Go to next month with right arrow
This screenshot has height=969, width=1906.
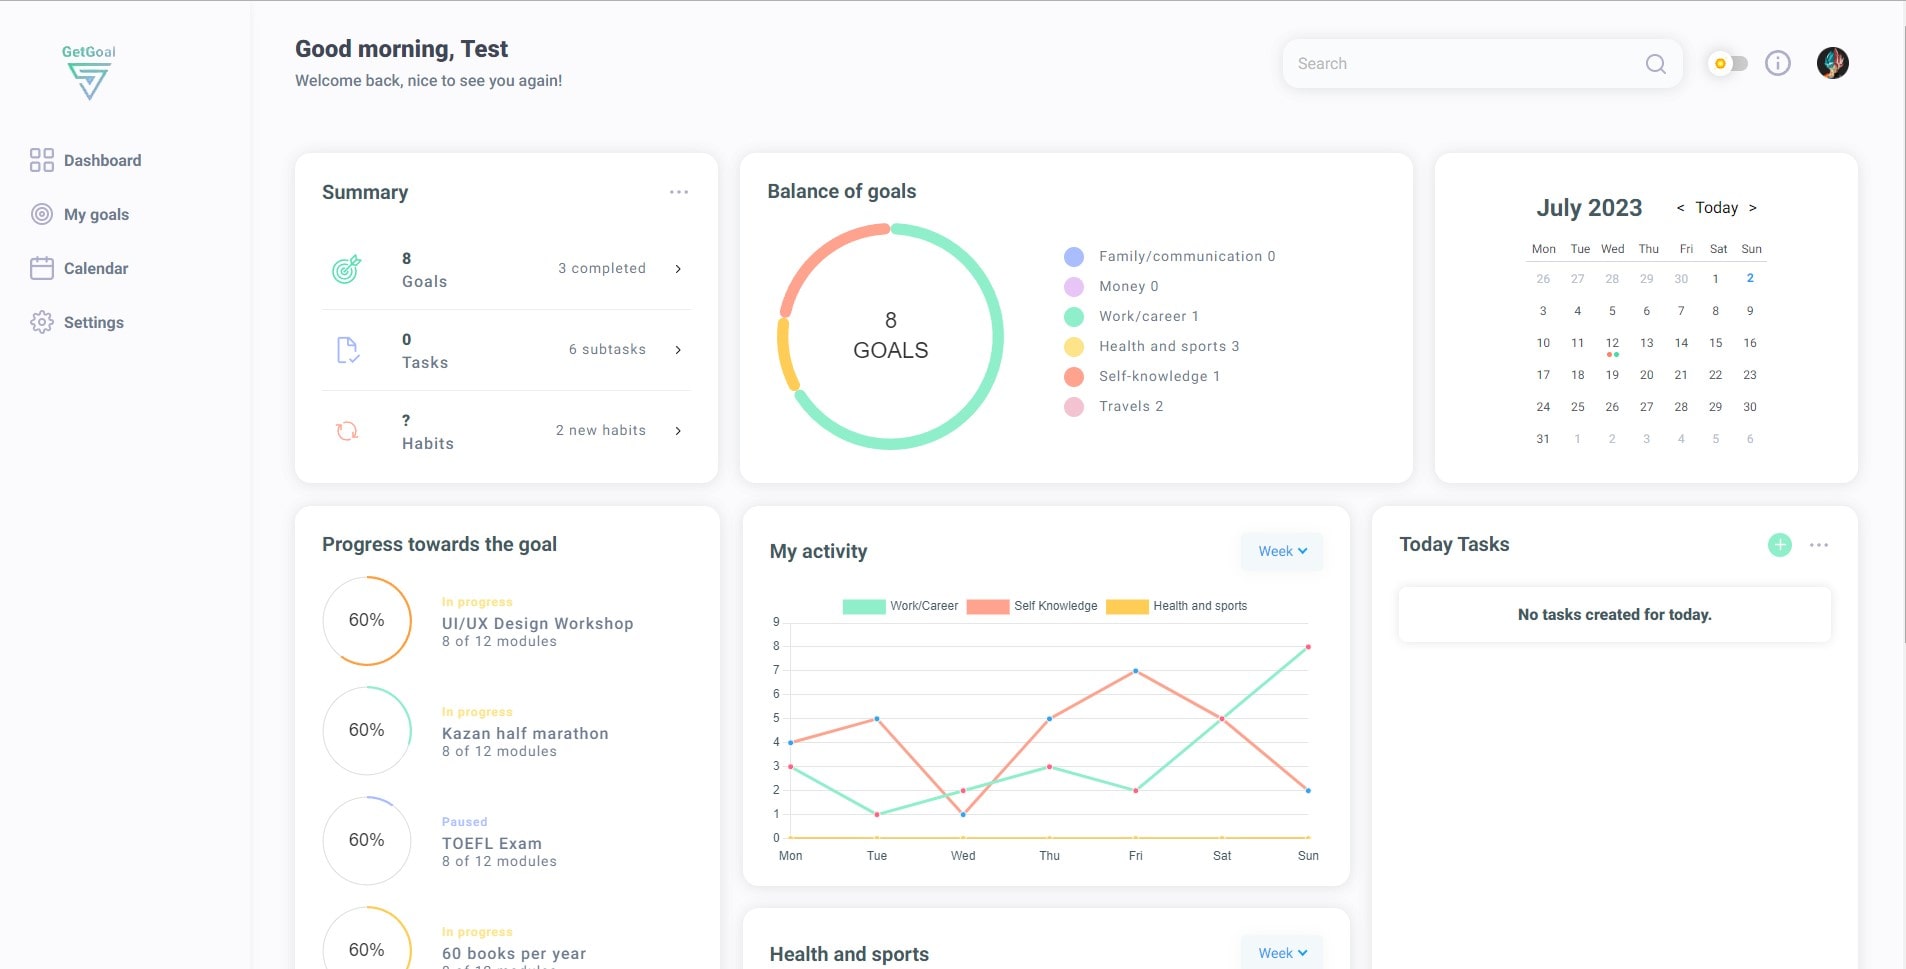click(x=1753, y=208)
